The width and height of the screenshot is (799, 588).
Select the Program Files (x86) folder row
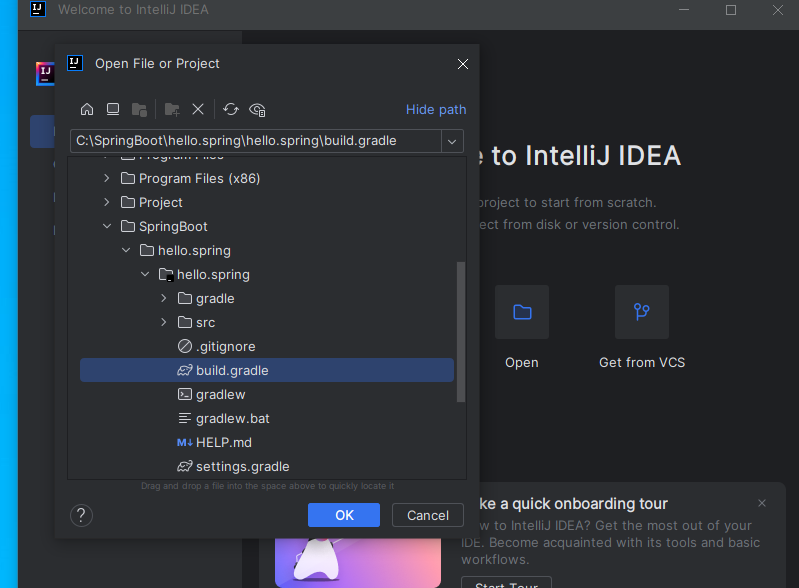tap(267, 178)
